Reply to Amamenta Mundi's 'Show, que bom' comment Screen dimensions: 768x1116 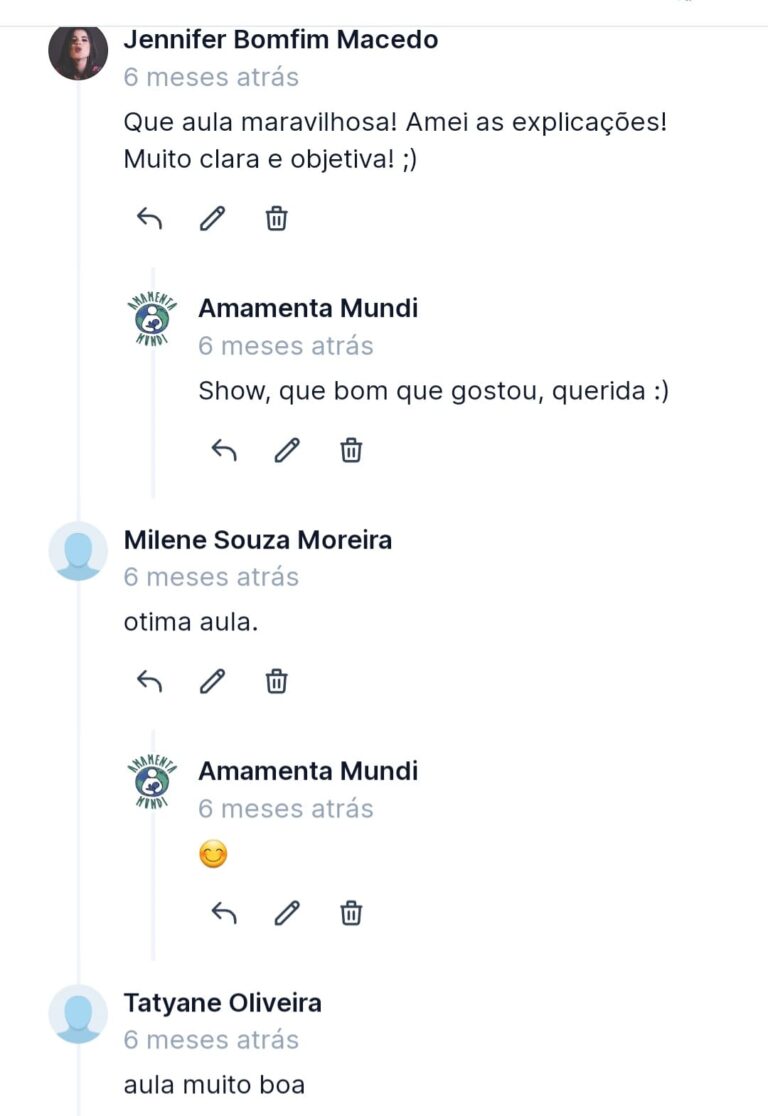pos(224,450)
